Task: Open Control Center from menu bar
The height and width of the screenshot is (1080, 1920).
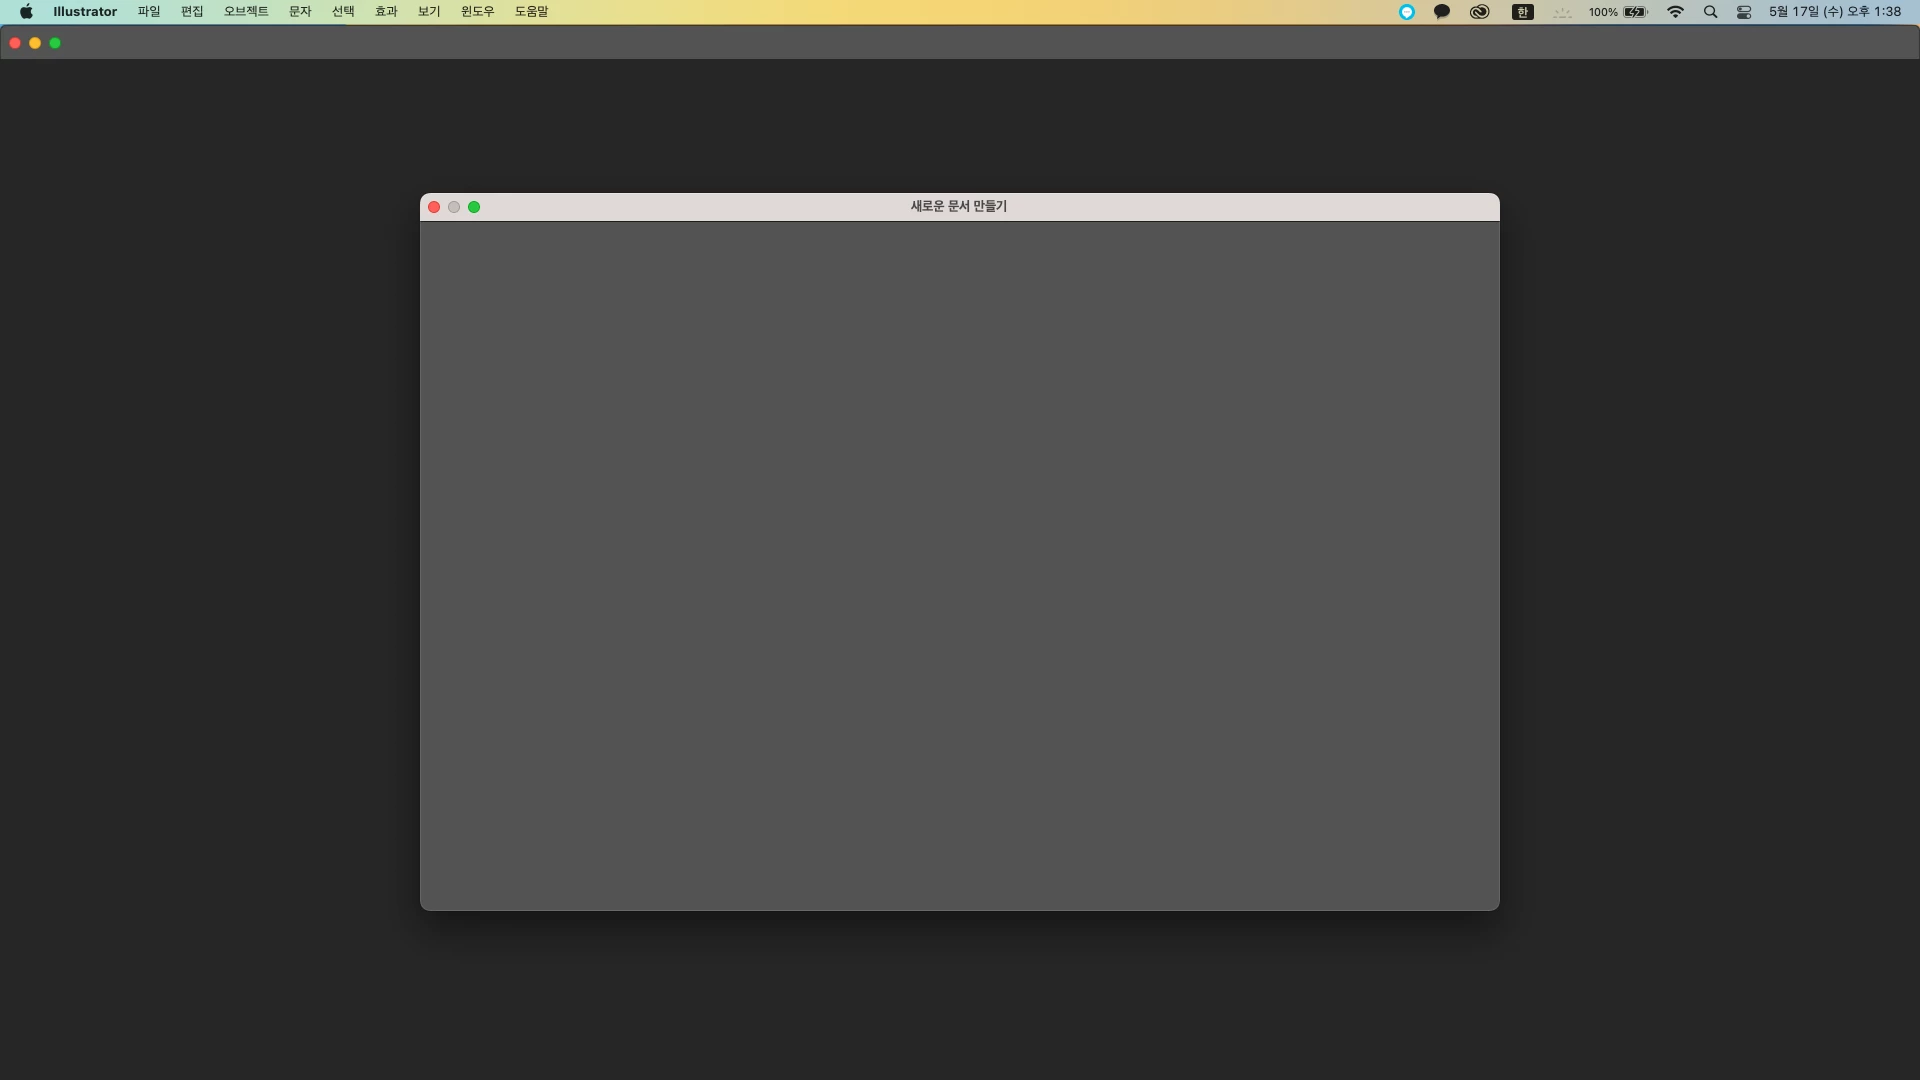Action: click(1744, 12)
